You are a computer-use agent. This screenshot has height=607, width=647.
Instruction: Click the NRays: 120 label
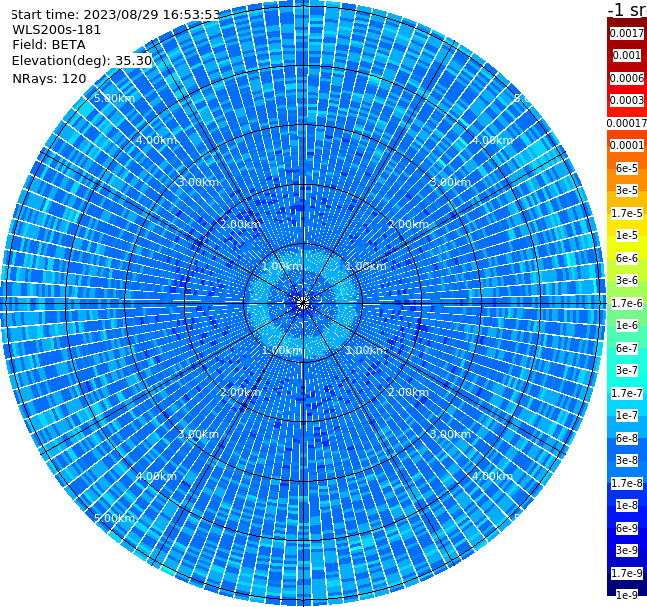click(x=49, y=78)
